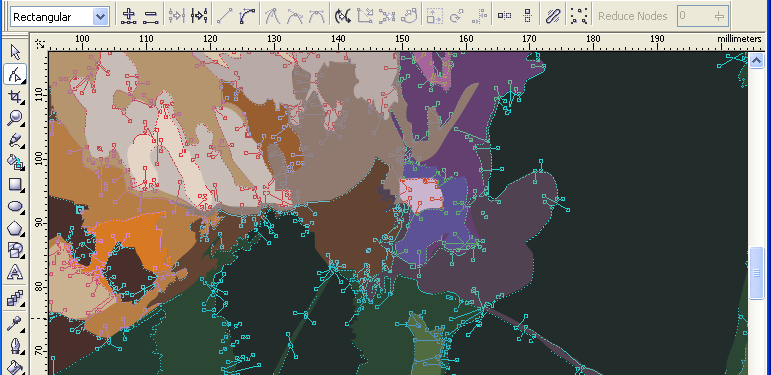Screen dimensions: 771x375
Task: Select the Ellipse tool
Action: tap(15, 207)
